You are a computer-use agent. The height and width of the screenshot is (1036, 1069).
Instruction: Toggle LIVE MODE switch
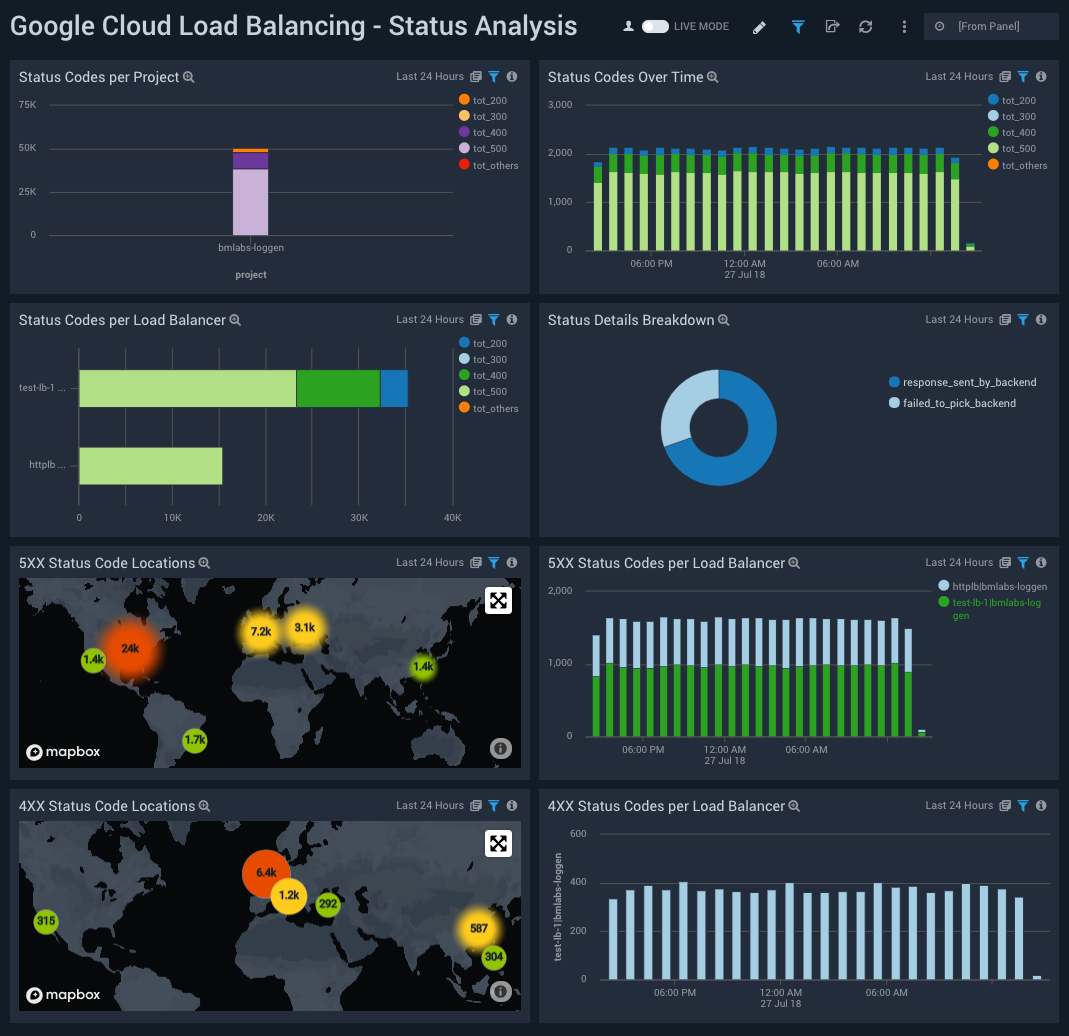point(656,26)
